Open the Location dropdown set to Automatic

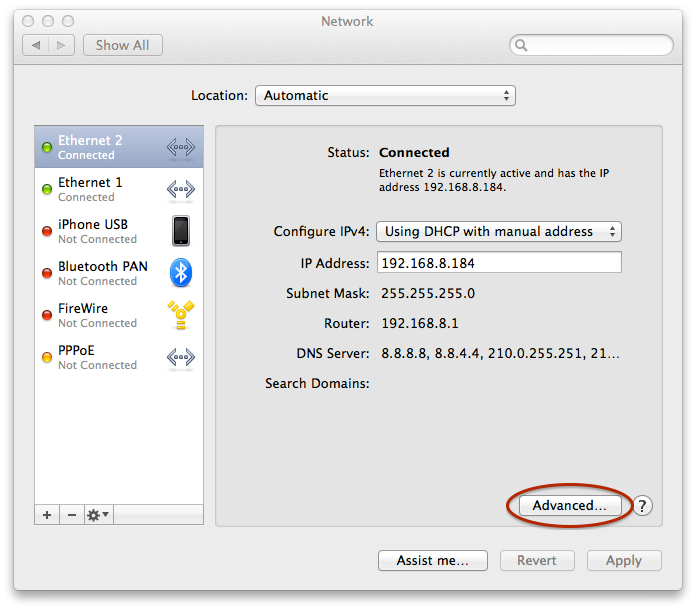click(385, 95)
